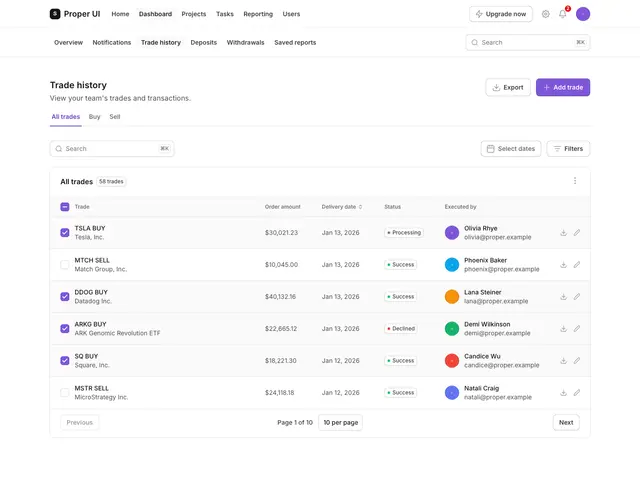Click Candice Wu's avatar
The width and height of the screenshot is (640, 480).
click(451, 360)
